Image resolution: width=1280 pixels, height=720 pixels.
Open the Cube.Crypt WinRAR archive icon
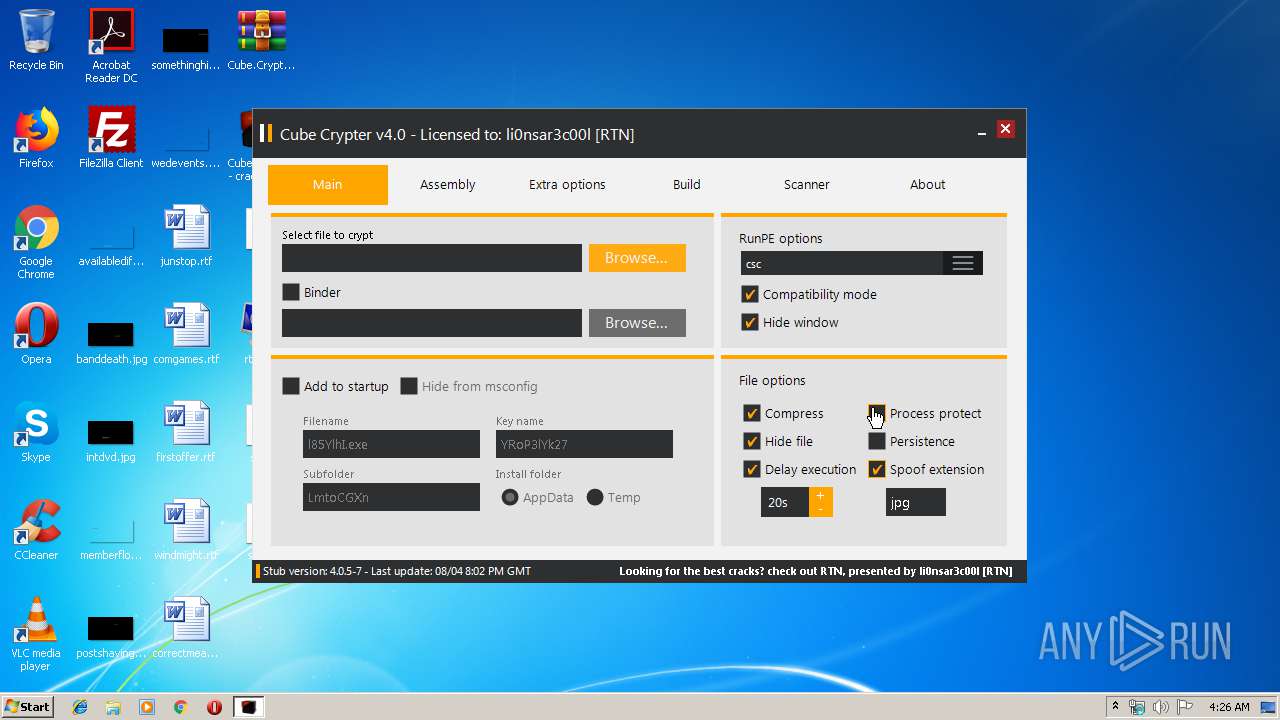point(261,40)
